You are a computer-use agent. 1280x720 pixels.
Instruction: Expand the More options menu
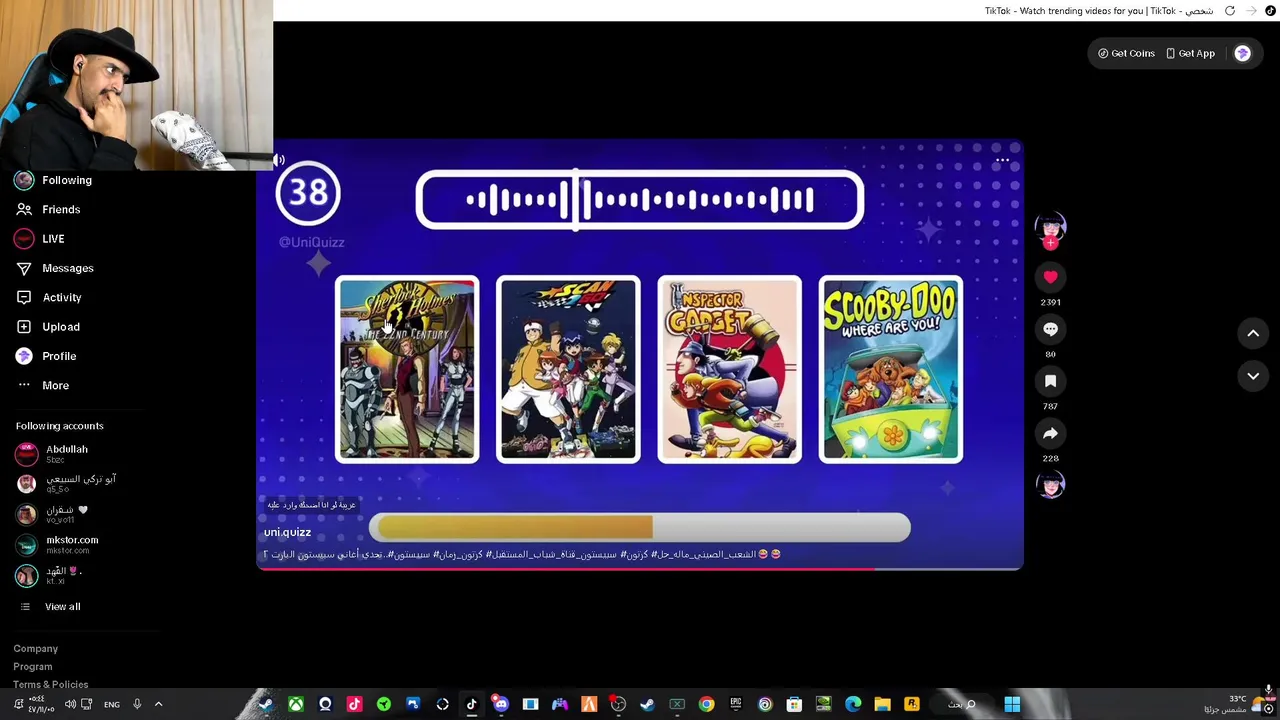point(42,385)
